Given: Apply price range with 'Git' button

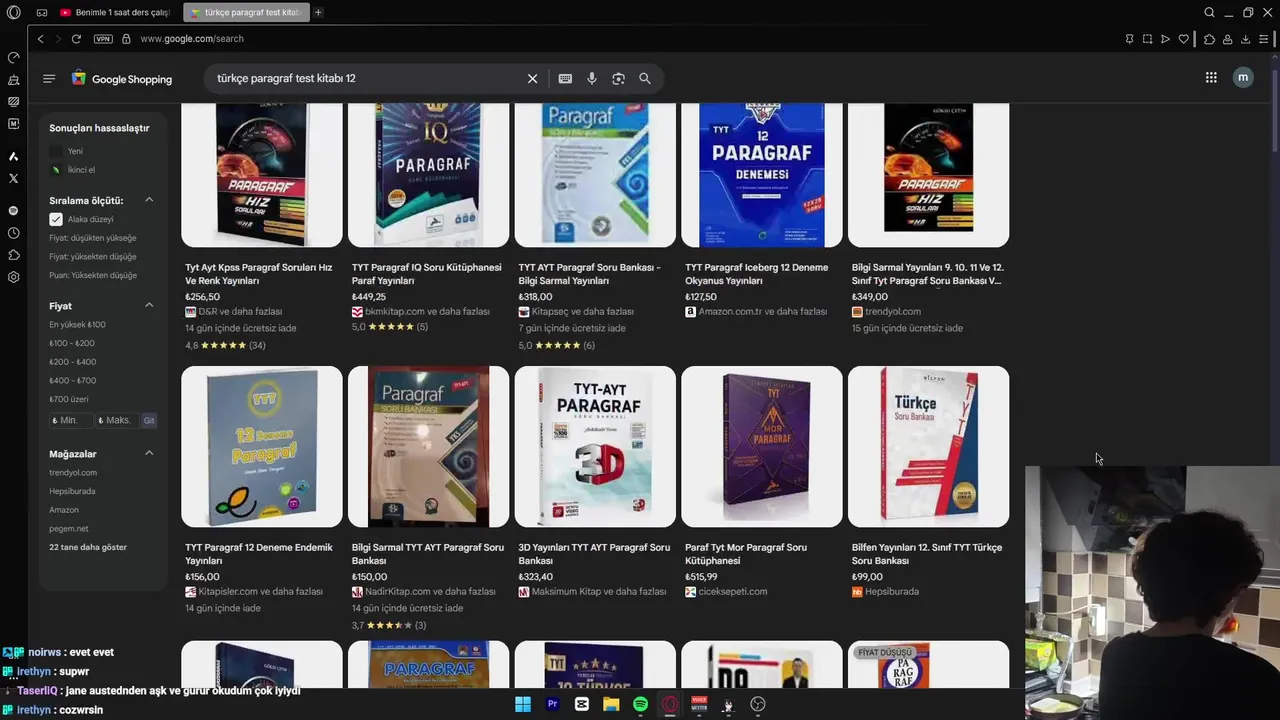Looking at the screenshot, I should (149, 421).
